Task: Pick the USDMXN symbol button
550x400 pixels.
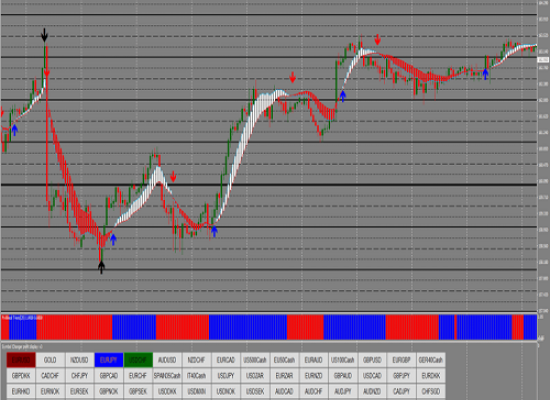Action: pos(196,391)
